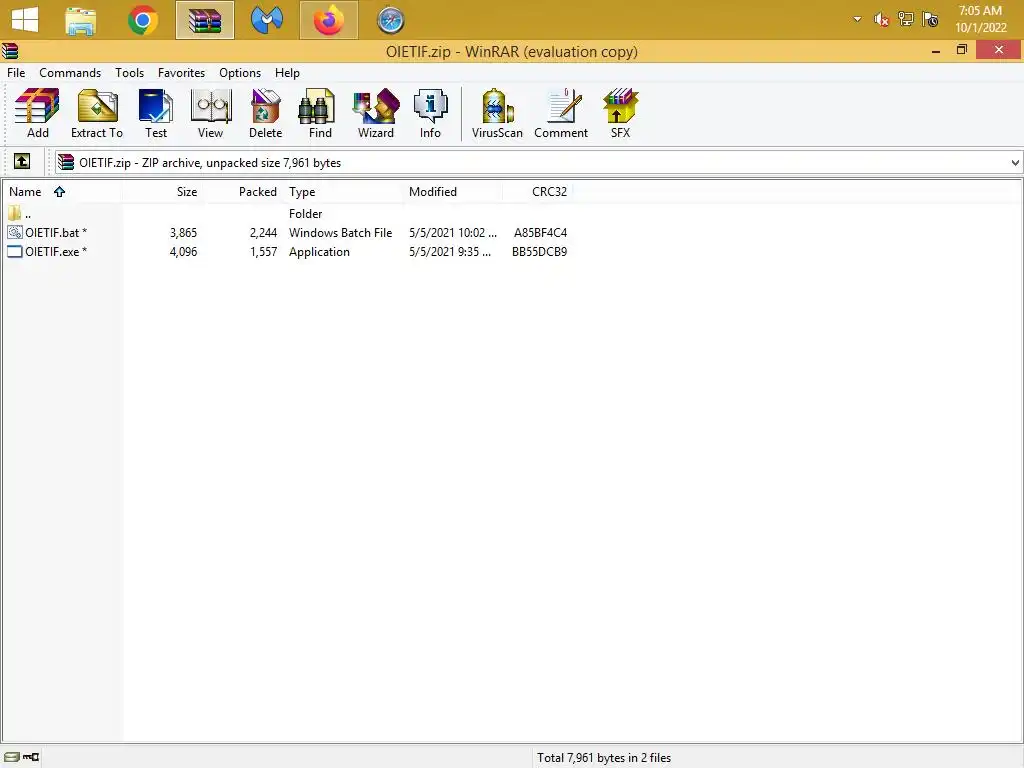The image size is (1024, 768).
Task: Select the OIETIF.bat file name
Action: coord(56,232)
